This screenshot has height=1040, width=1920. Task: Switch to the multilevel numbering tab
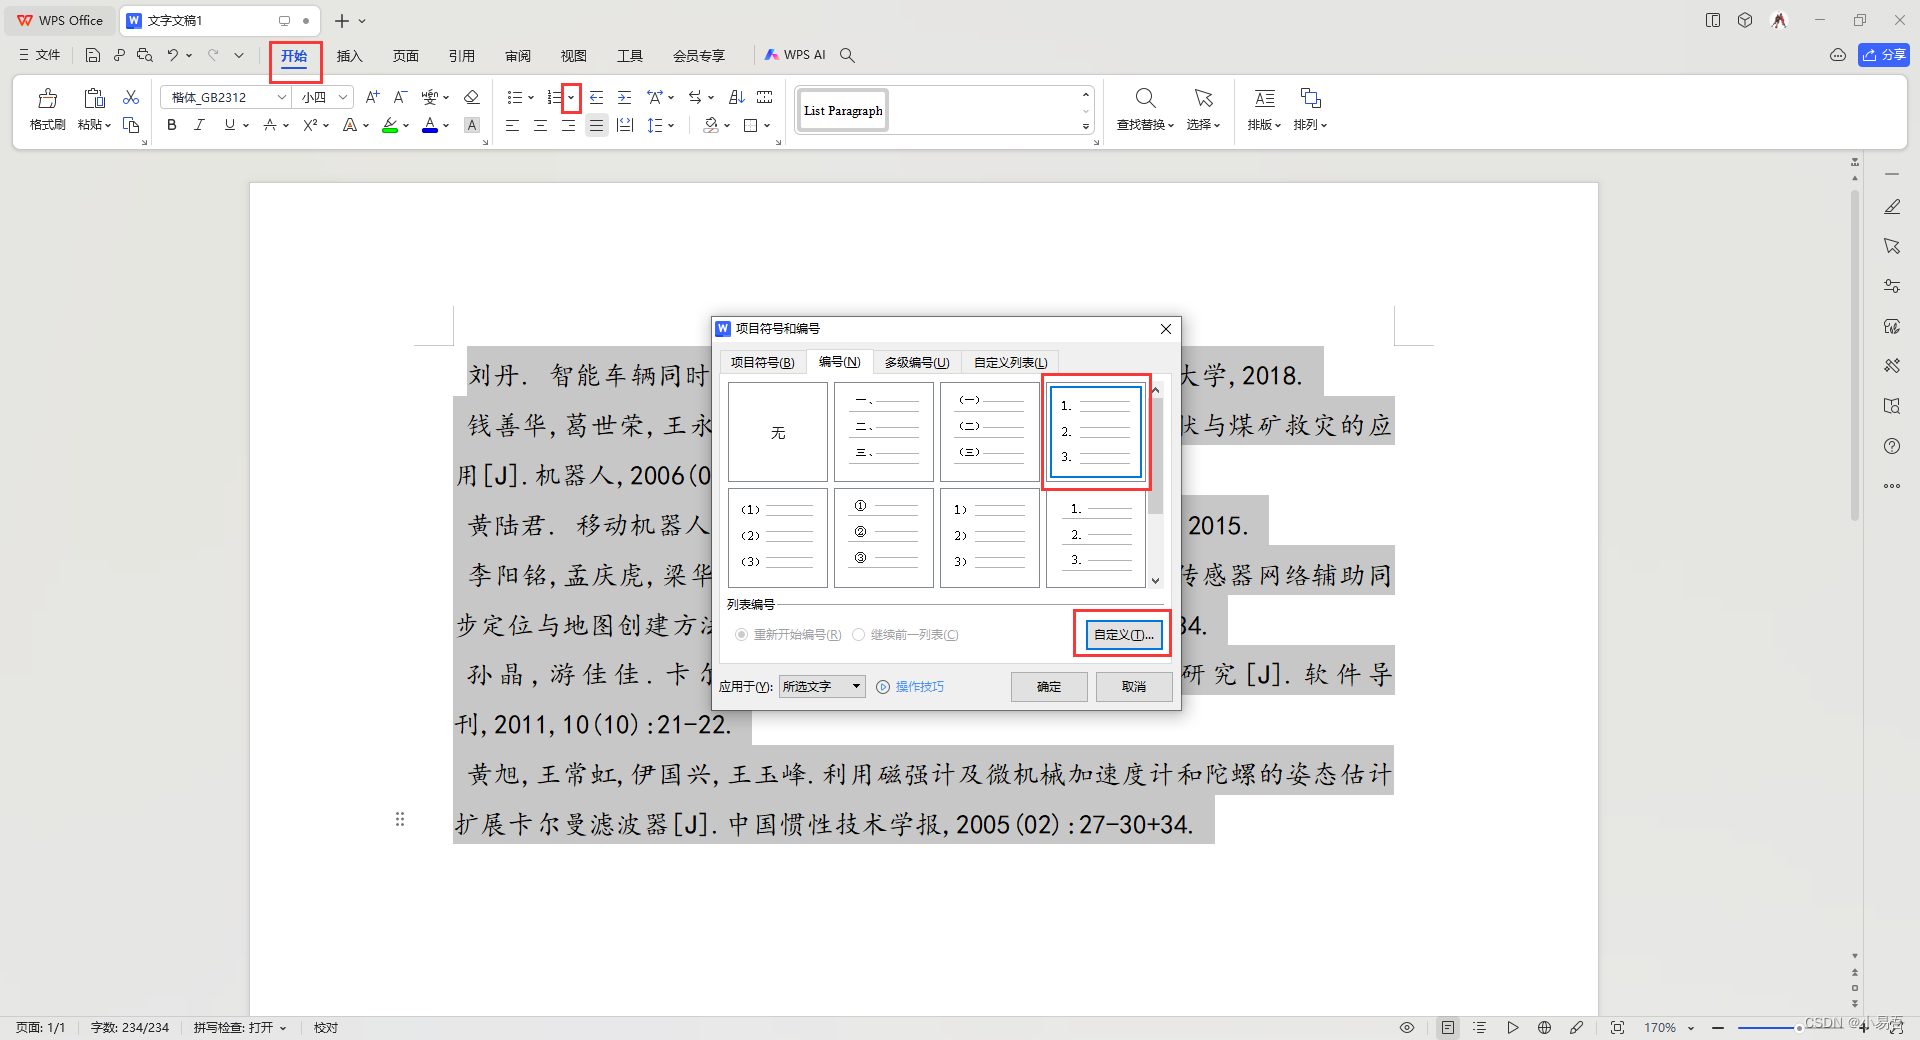pos(917,362)
